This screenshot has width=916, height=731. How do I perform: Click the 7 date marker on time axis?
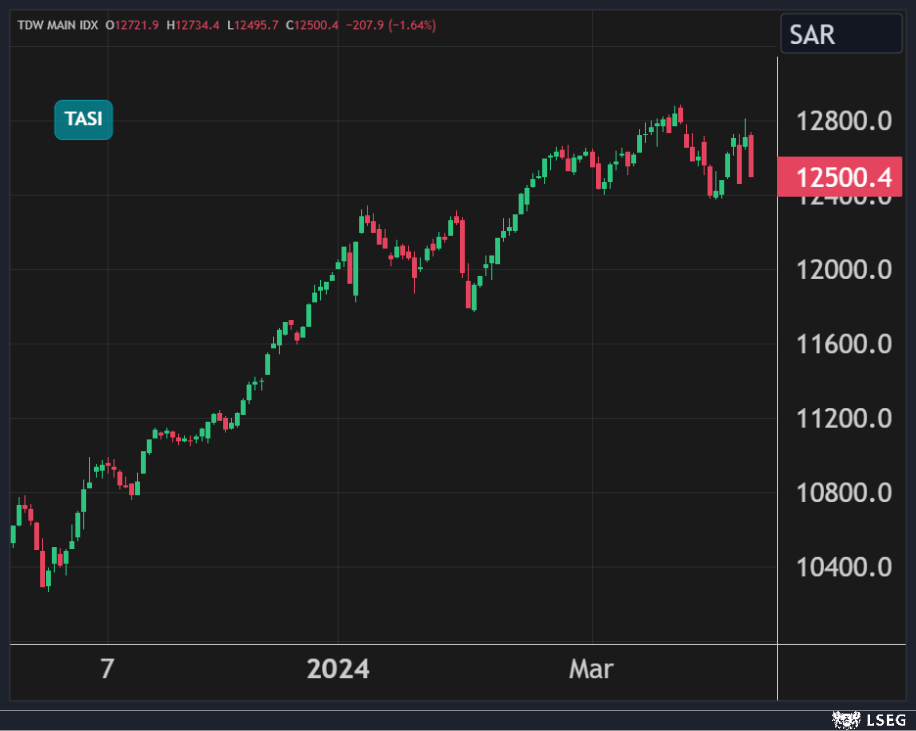point(107,669)
